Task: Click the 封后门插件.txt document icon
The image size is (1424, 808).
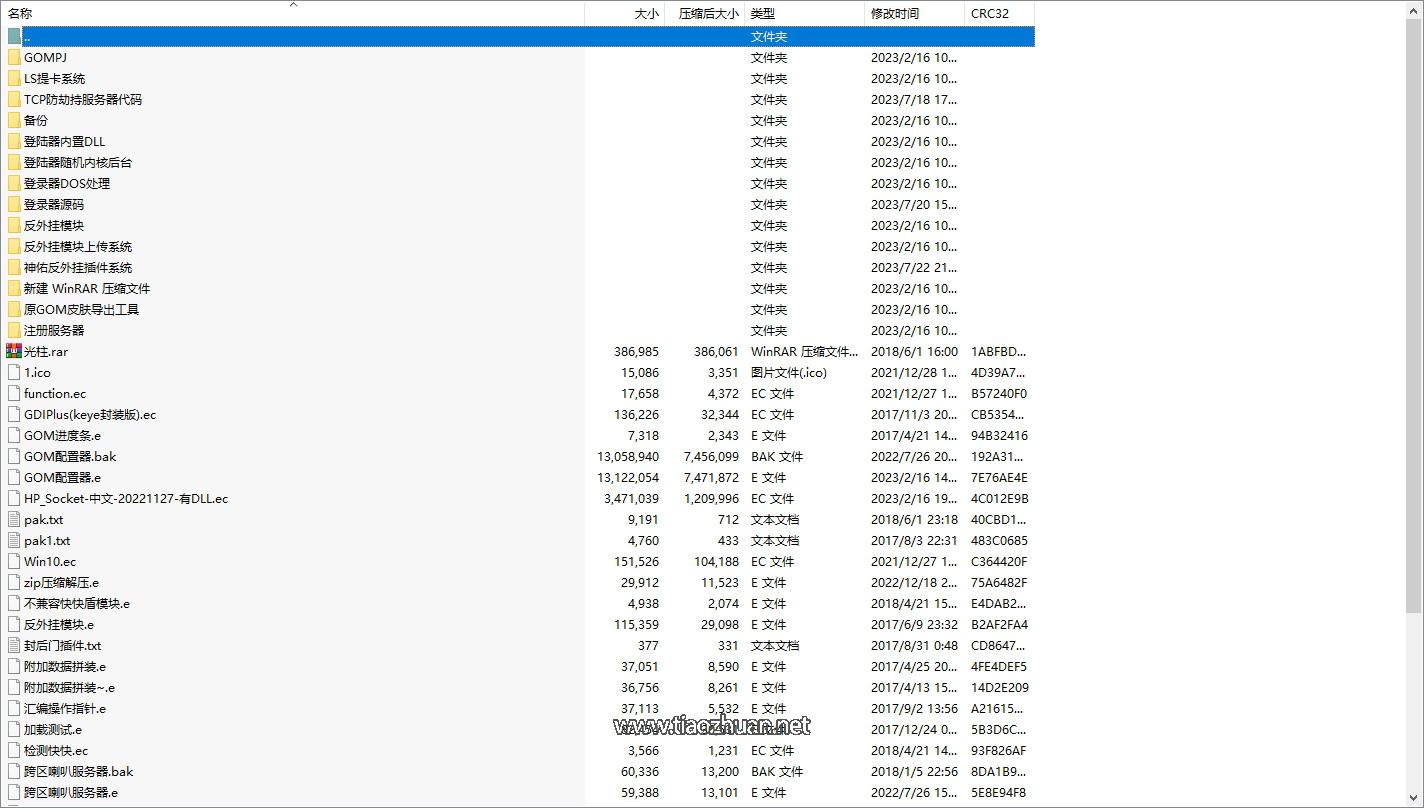Action: coord(14,645)
